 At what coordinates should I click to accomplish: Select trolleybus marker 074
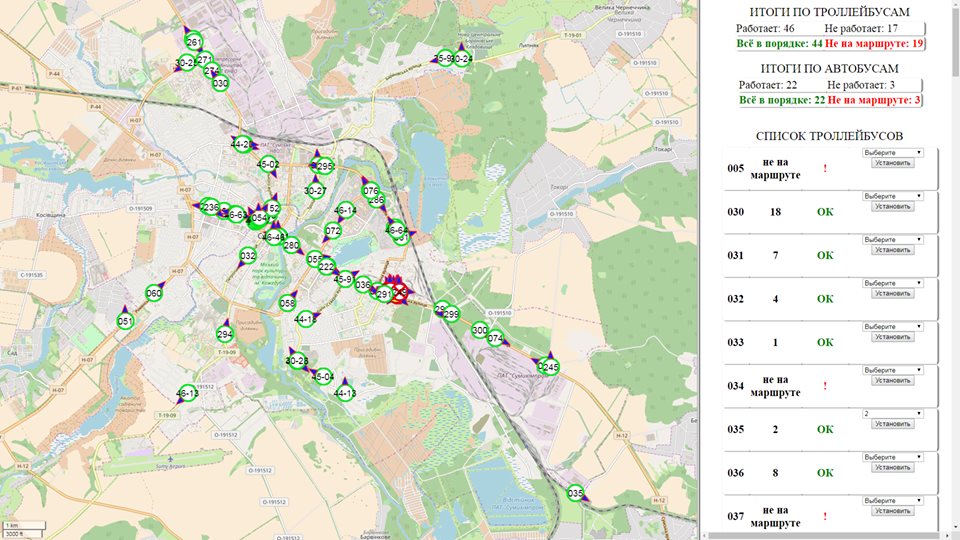click(x=495, y=337)
